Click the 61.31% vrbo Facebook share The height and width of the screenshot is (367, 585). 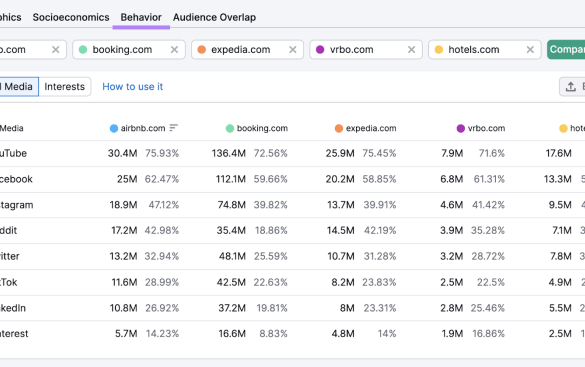489,179
